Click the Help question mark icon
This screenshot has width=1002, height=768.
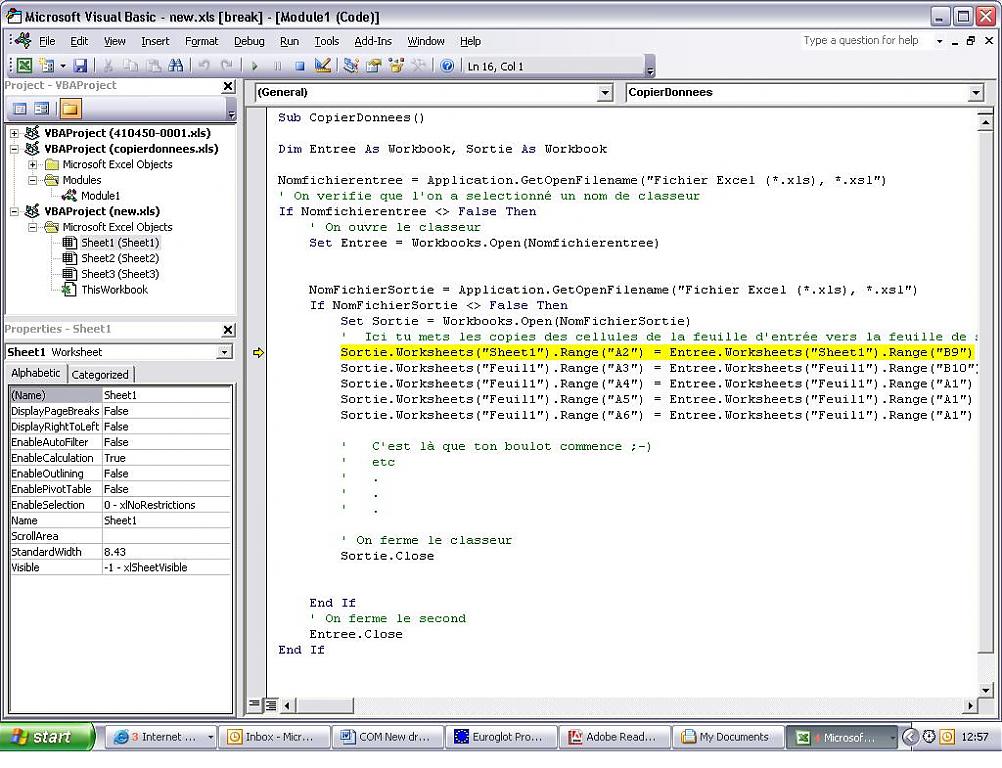click(447, 66)
